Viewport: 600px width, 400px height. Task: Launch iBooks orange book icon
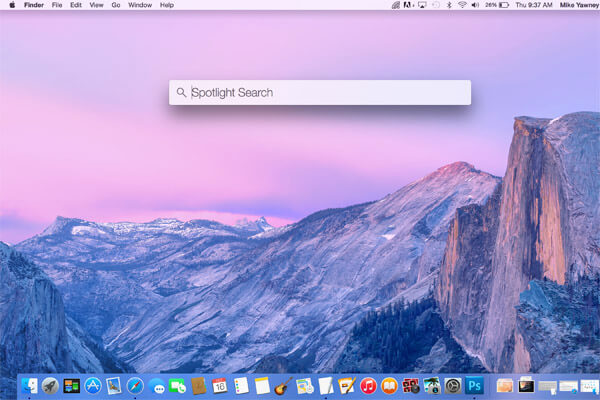point(389,386)
